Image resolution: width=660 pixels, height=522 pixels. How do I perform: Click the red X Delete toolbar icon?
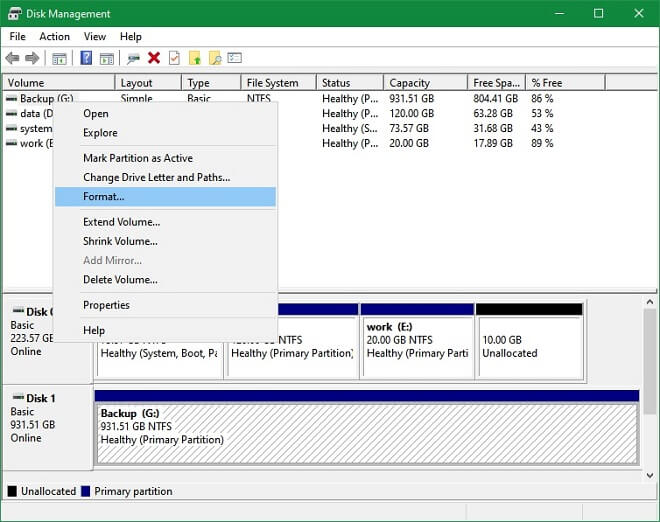tap(154, 58)
